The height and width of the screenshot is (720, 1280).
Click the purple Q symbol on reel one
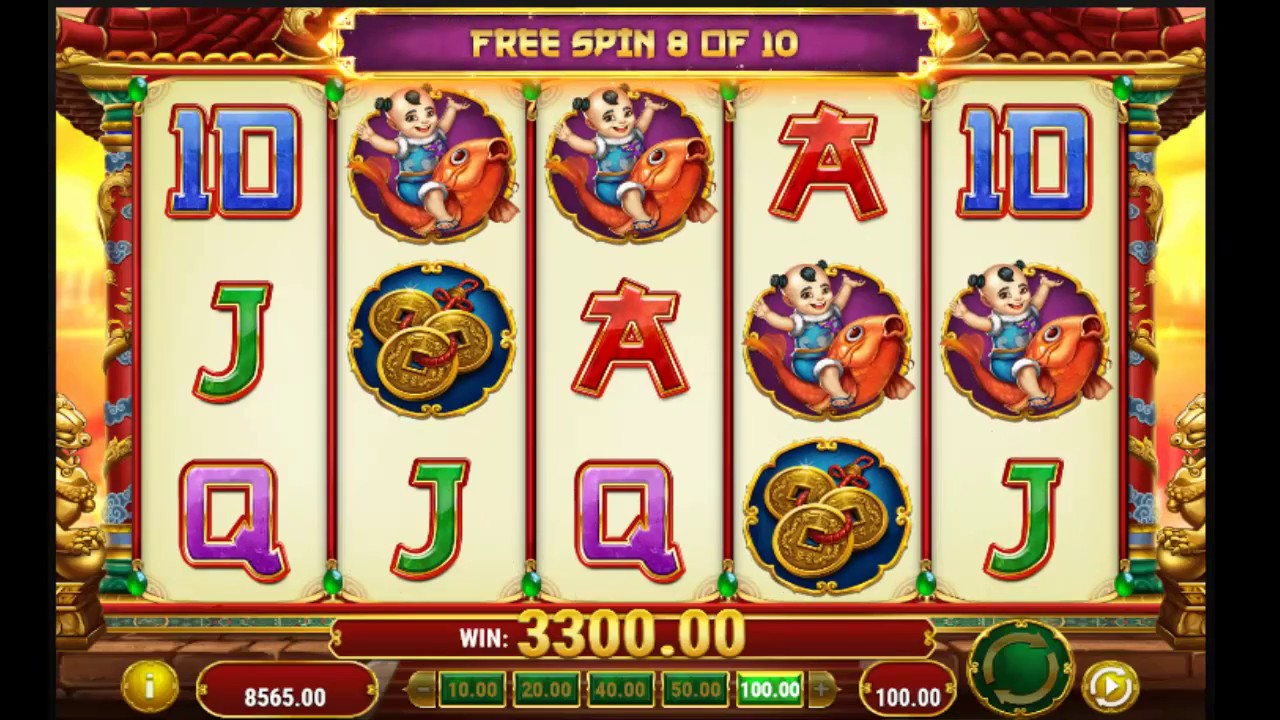(234, 520)
